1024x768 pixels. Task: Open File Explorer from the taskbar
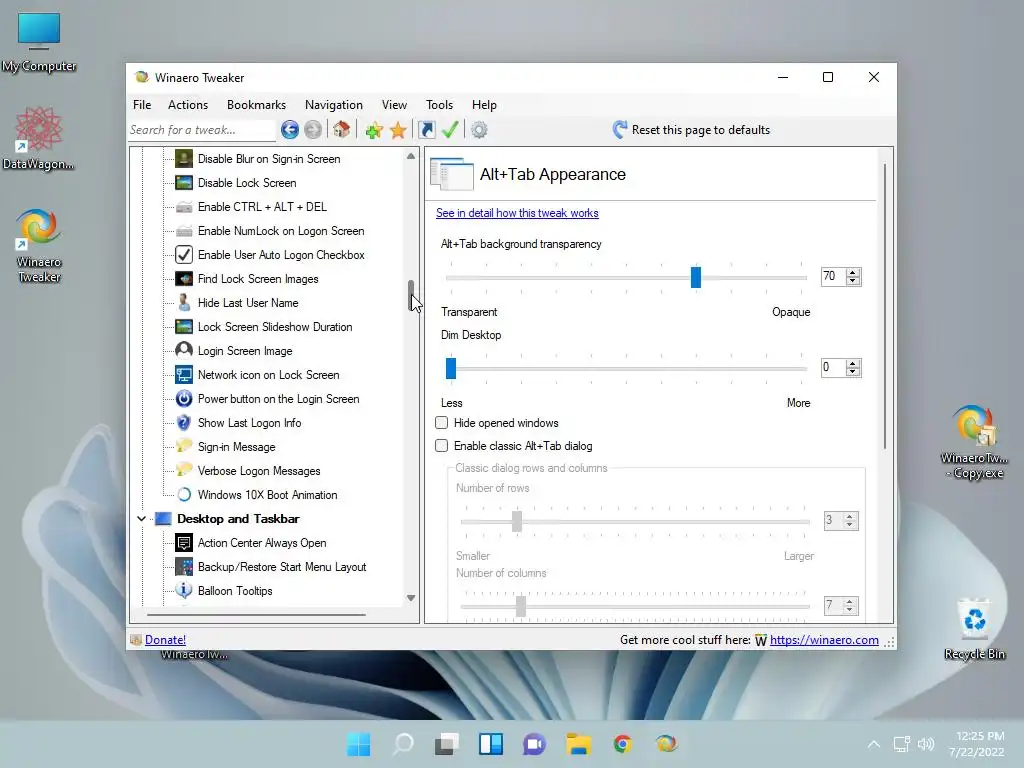(579, 744)
